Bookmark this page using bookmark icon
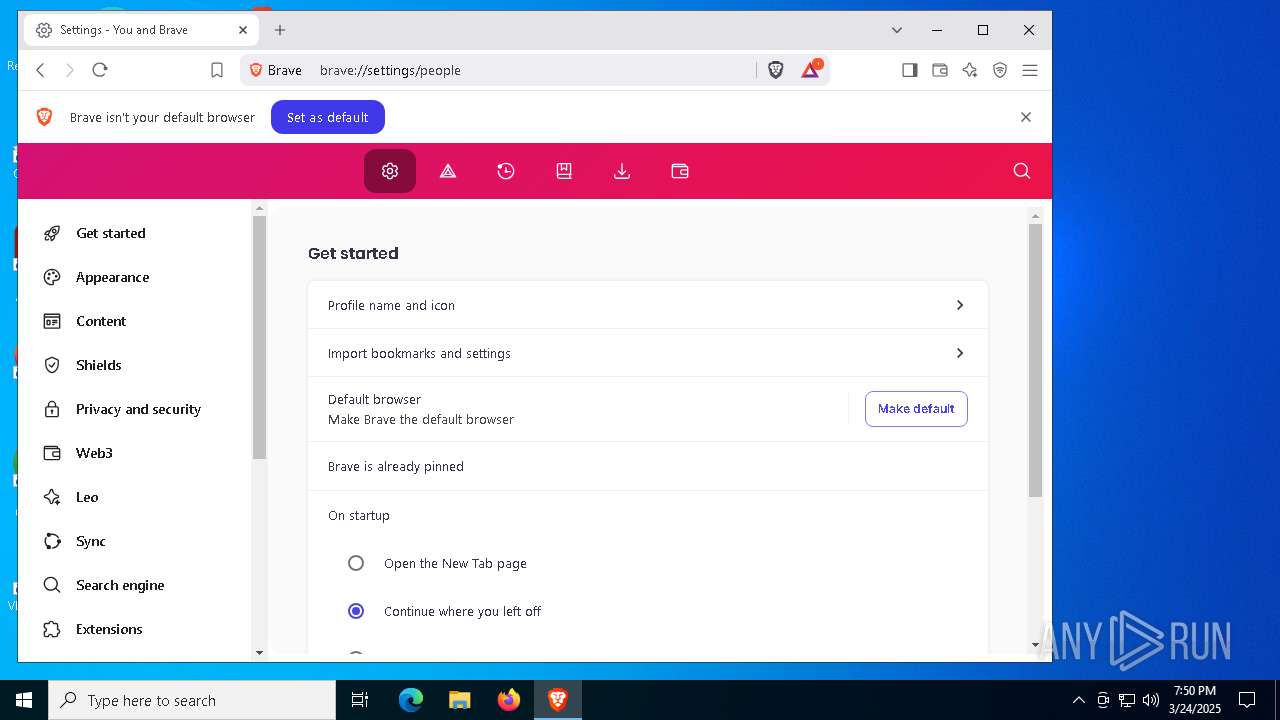 217,70
